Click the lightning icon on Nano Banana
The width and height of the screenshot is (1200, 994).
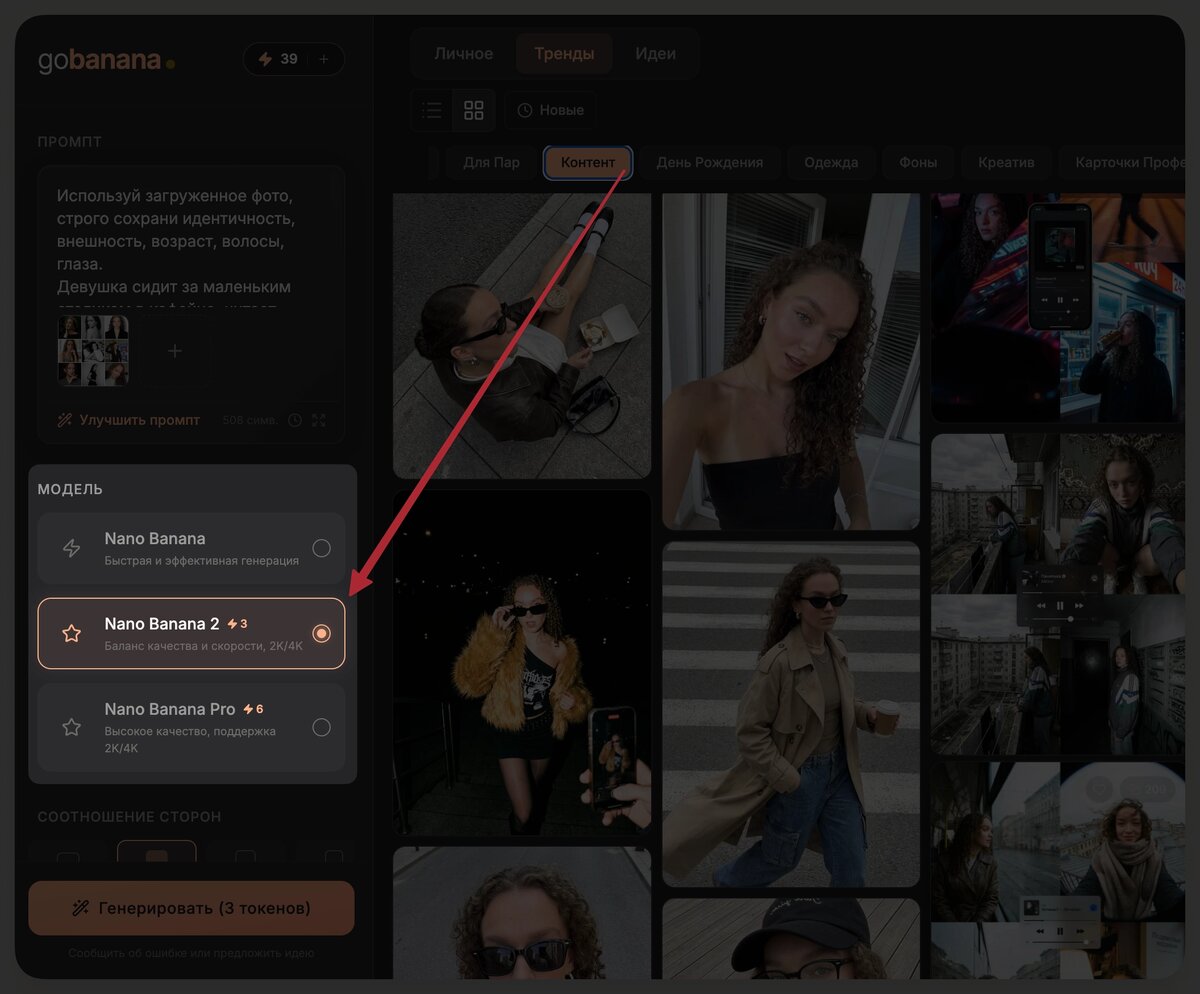[x=72, y=548]
